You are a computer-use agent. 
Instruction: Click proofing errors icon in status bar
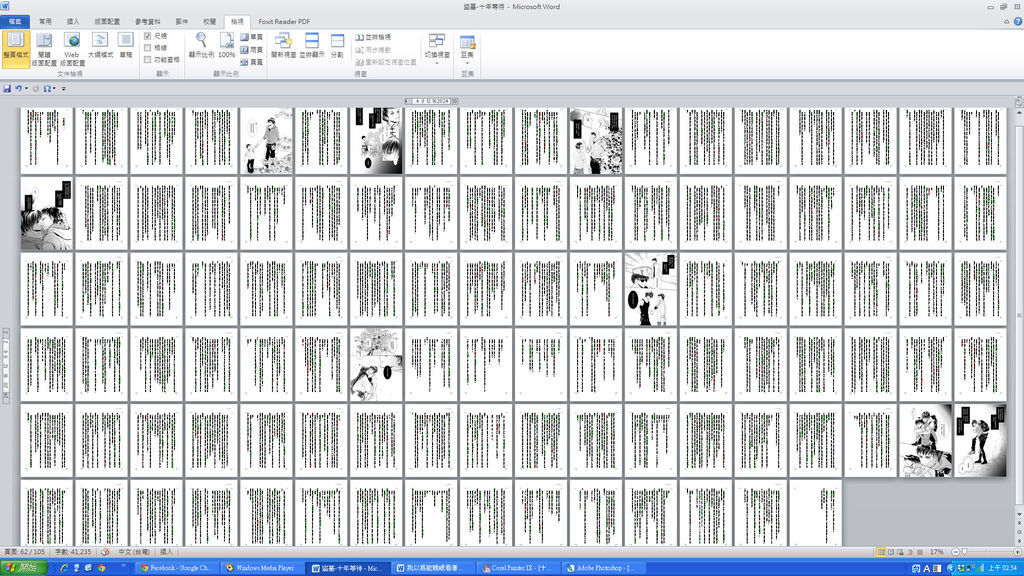click(105, 552)
